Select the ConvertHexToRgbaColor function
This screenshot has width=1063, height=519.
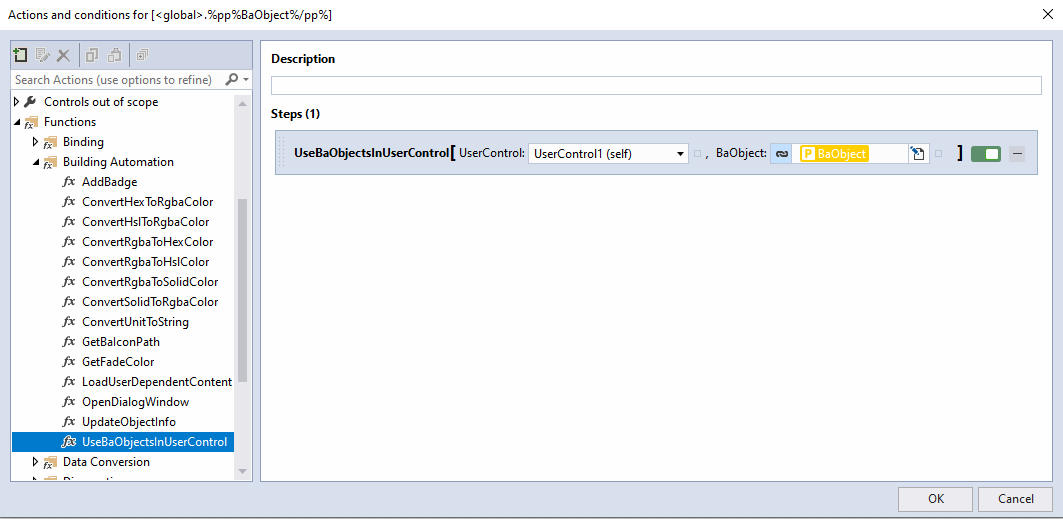[147, 202]
